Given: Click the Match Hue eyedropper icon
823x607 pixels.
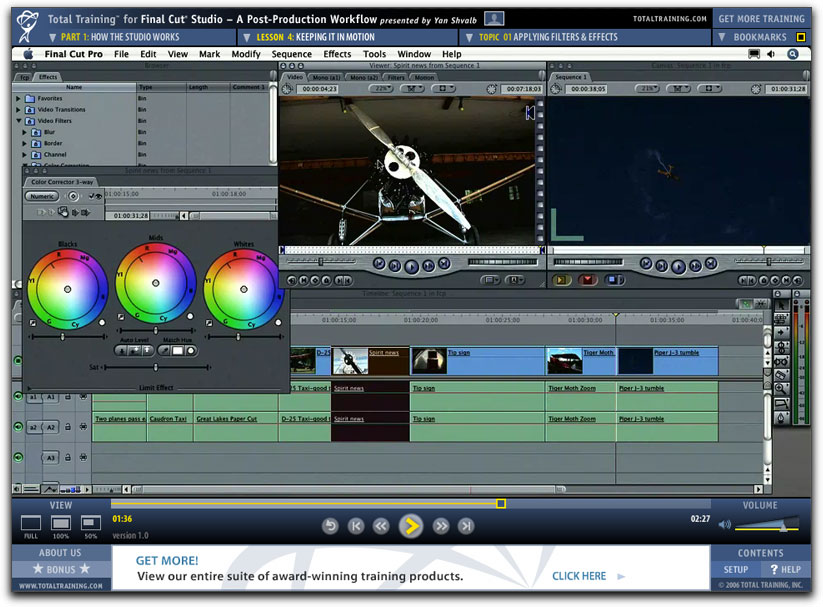Looking at the screenshot, I should click(x=165, y=351).
